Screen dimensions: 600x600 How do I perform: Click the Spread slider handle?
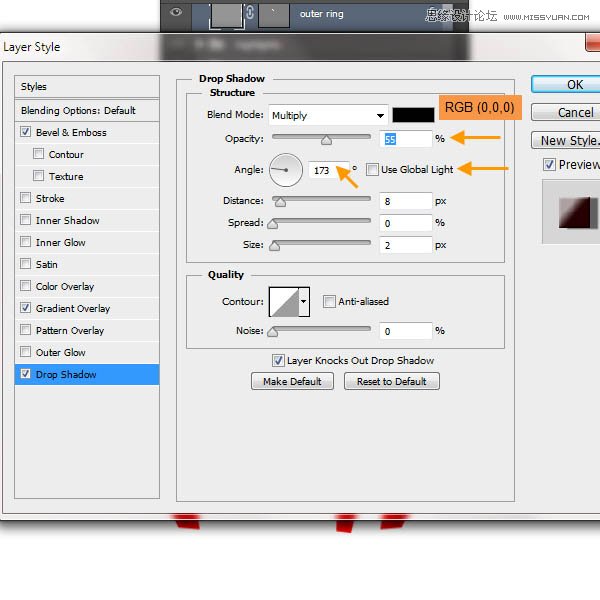pyautogui.click(x=272, y=224)
